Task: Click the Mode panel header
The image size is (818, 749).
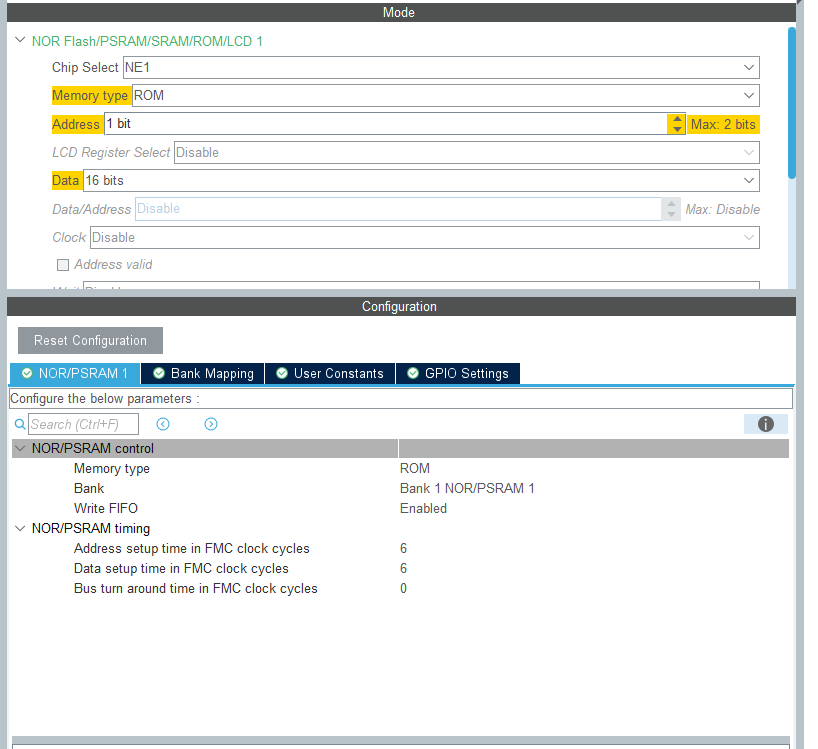Action: pyautogui.click(x=401, y=13)
